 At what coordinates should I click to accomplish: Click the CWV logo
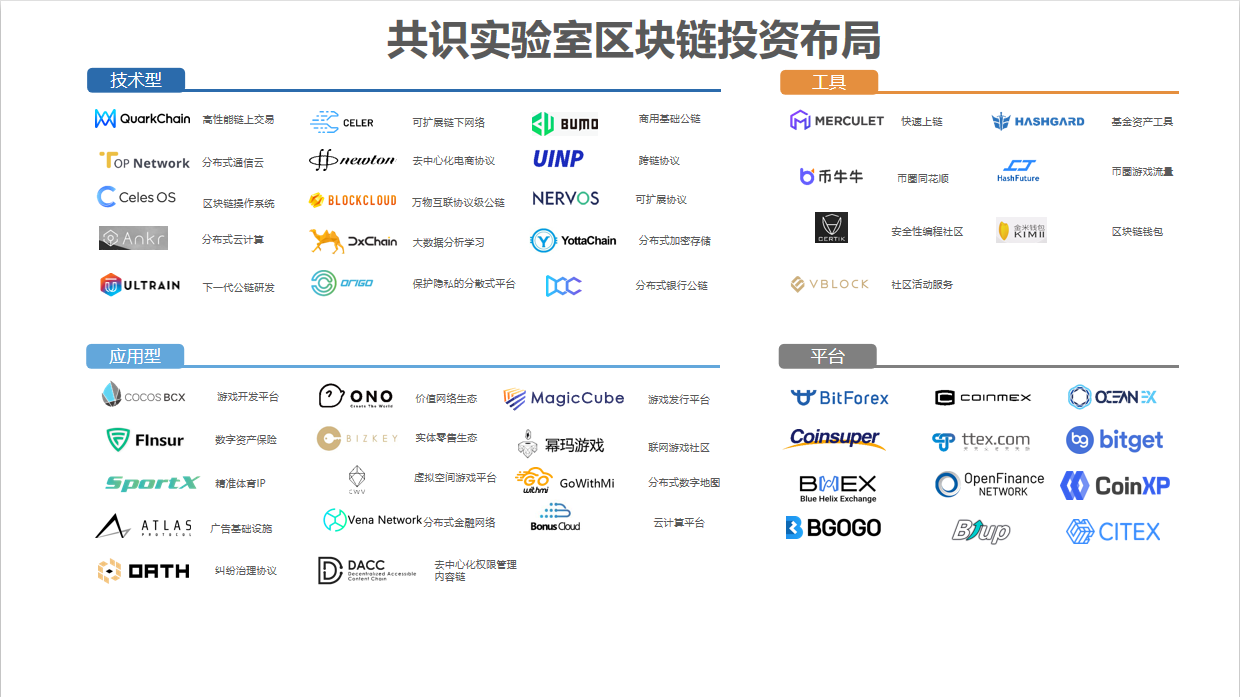point(358,480)
